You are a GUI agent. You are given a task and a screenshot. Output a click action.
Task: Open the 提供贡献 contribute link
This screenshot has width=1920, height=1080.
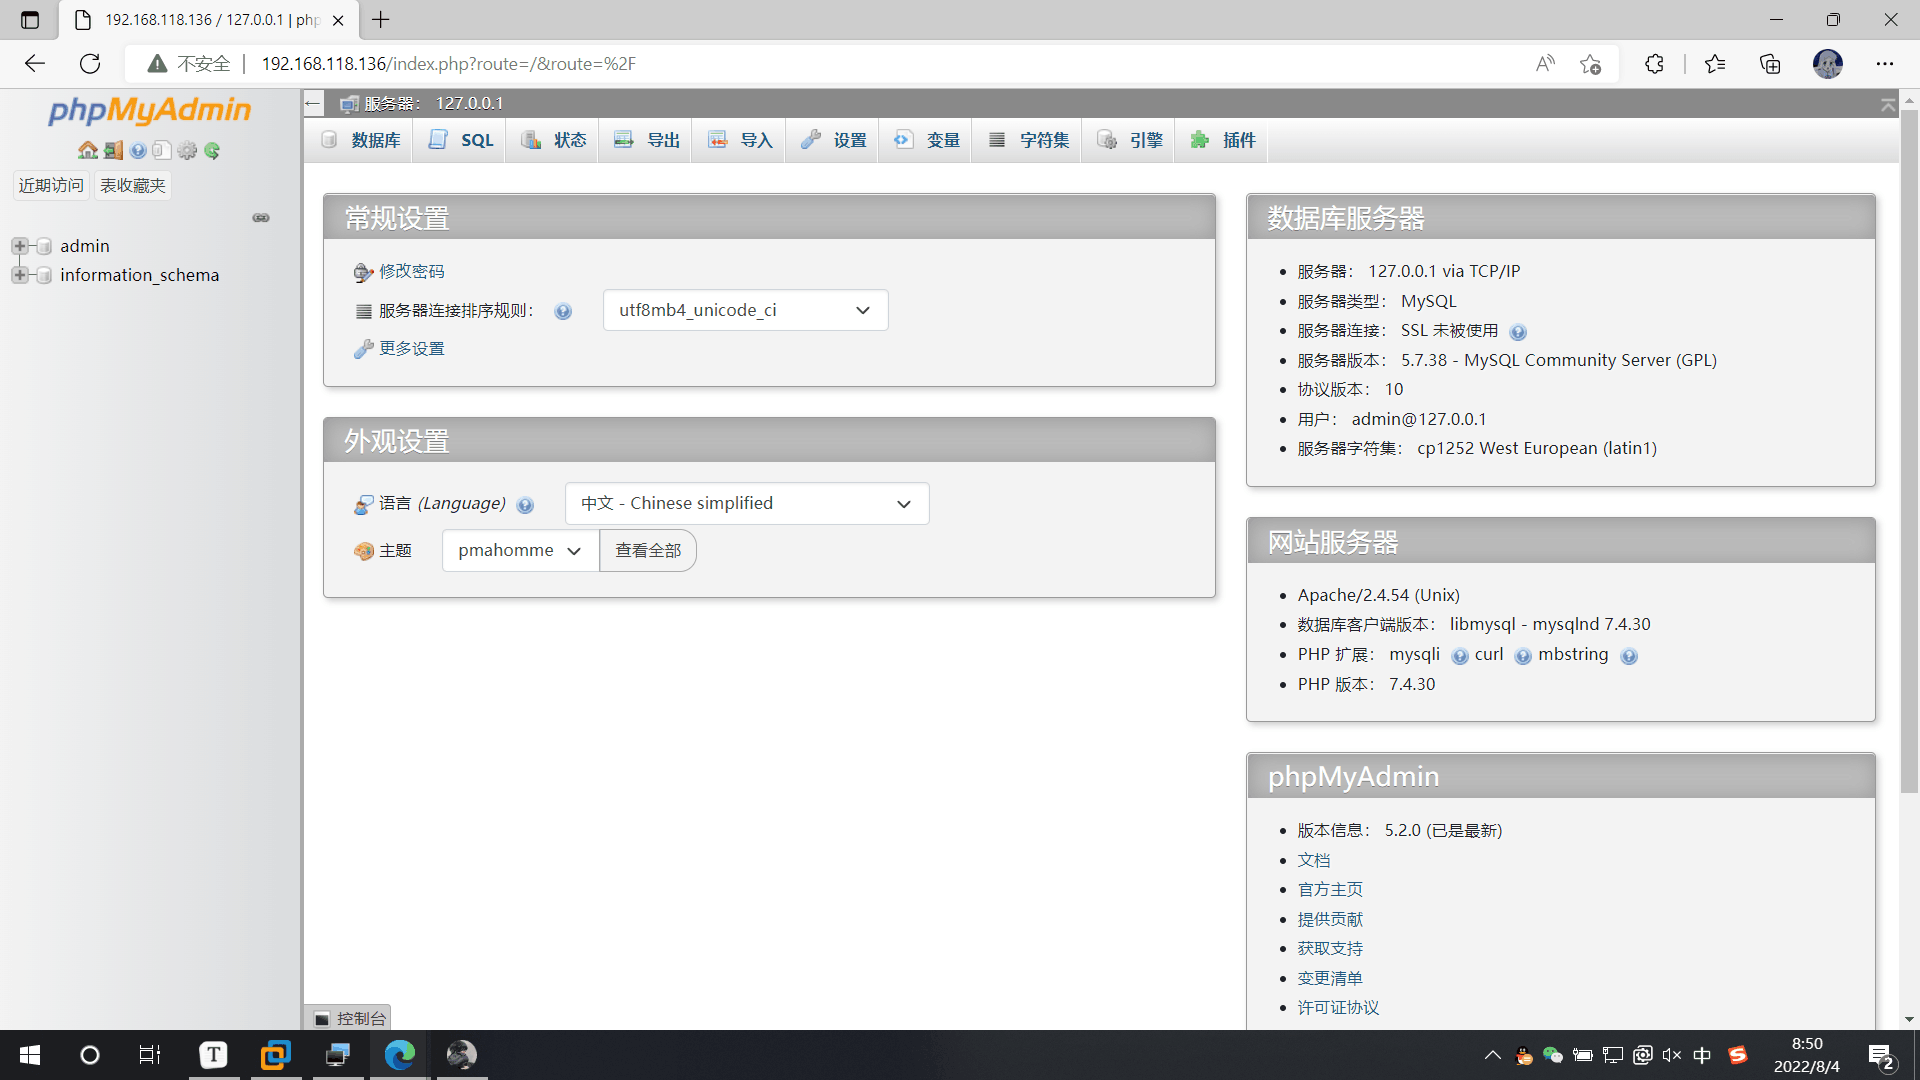pos(1330,920)
